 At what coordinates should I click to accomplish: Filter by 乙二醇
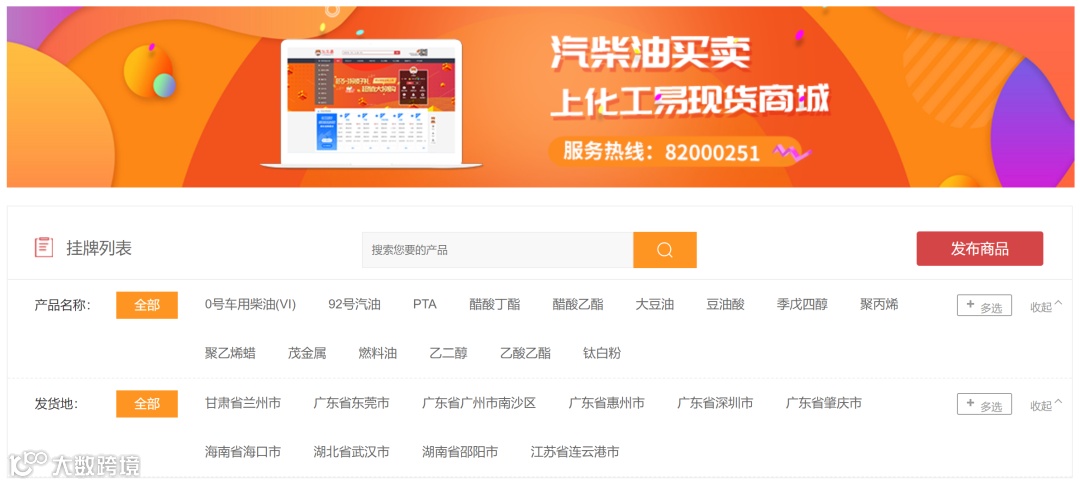(x=448, y=353)
